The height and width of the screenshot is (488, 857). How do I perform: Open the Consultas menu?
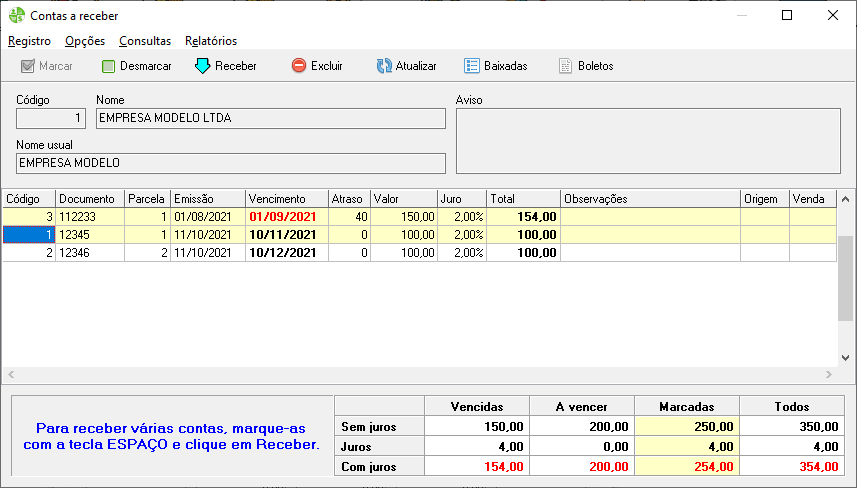(145, 41)
